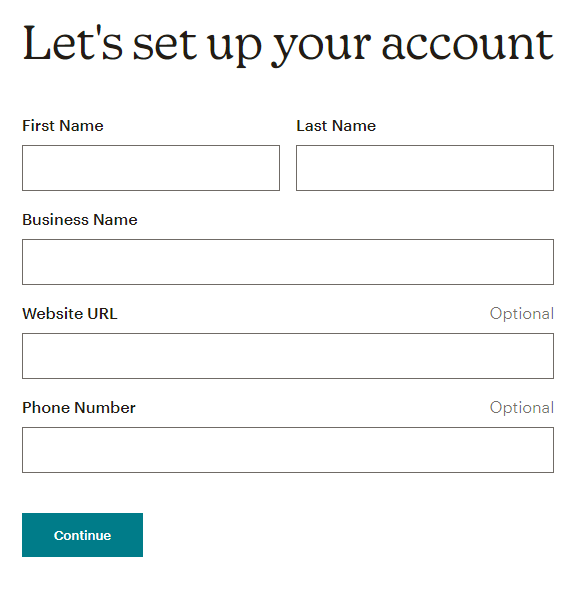The width and height of the screenshot is (571, 593).
Task: Activate the Phone Number input box
Action: [x=288, y=450]
